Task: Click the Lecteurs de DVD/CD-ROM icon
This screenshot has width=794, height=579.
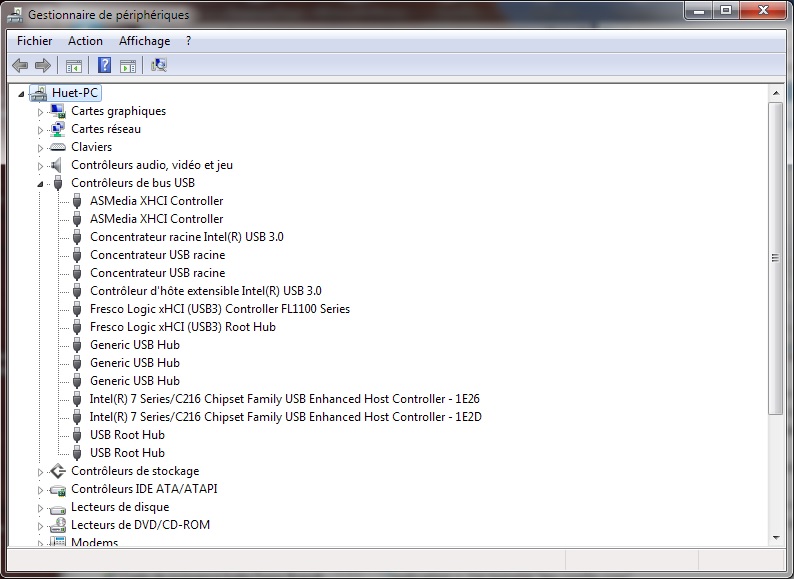Action: [58, 525]
